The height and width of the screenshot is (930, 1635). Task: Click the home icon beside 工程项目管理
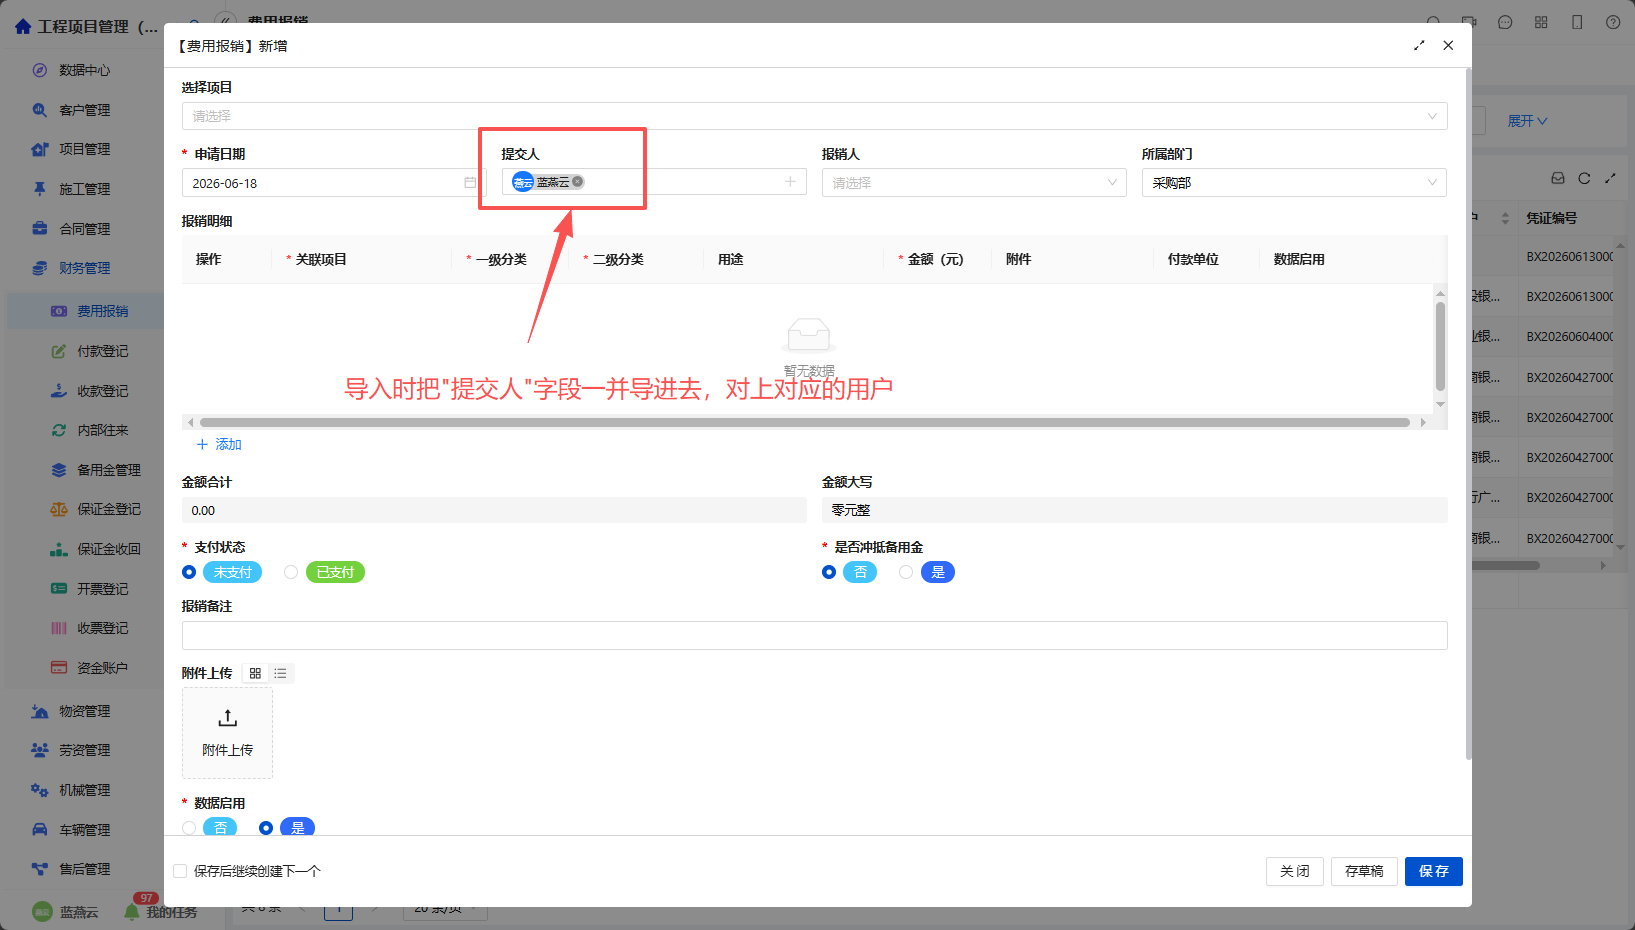tap(22, 27)
